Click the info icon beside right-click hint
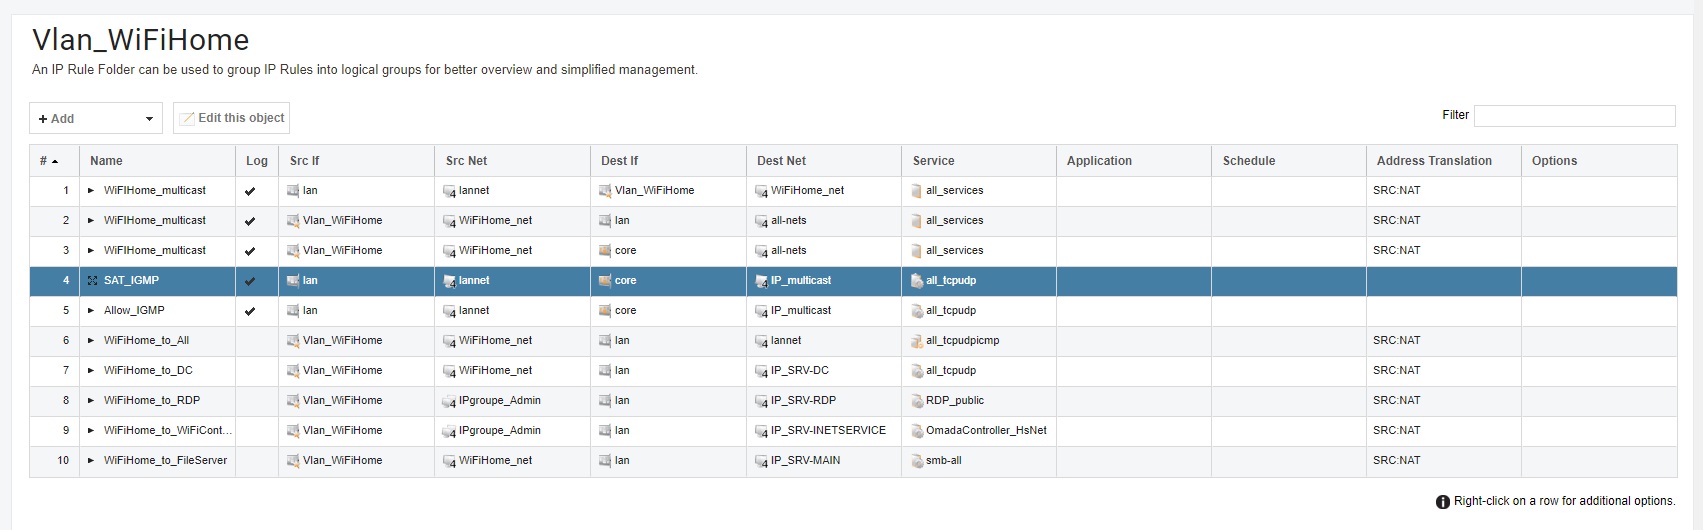The width and height of the screenshot is (1703, 530). [x=1442, y=502]
